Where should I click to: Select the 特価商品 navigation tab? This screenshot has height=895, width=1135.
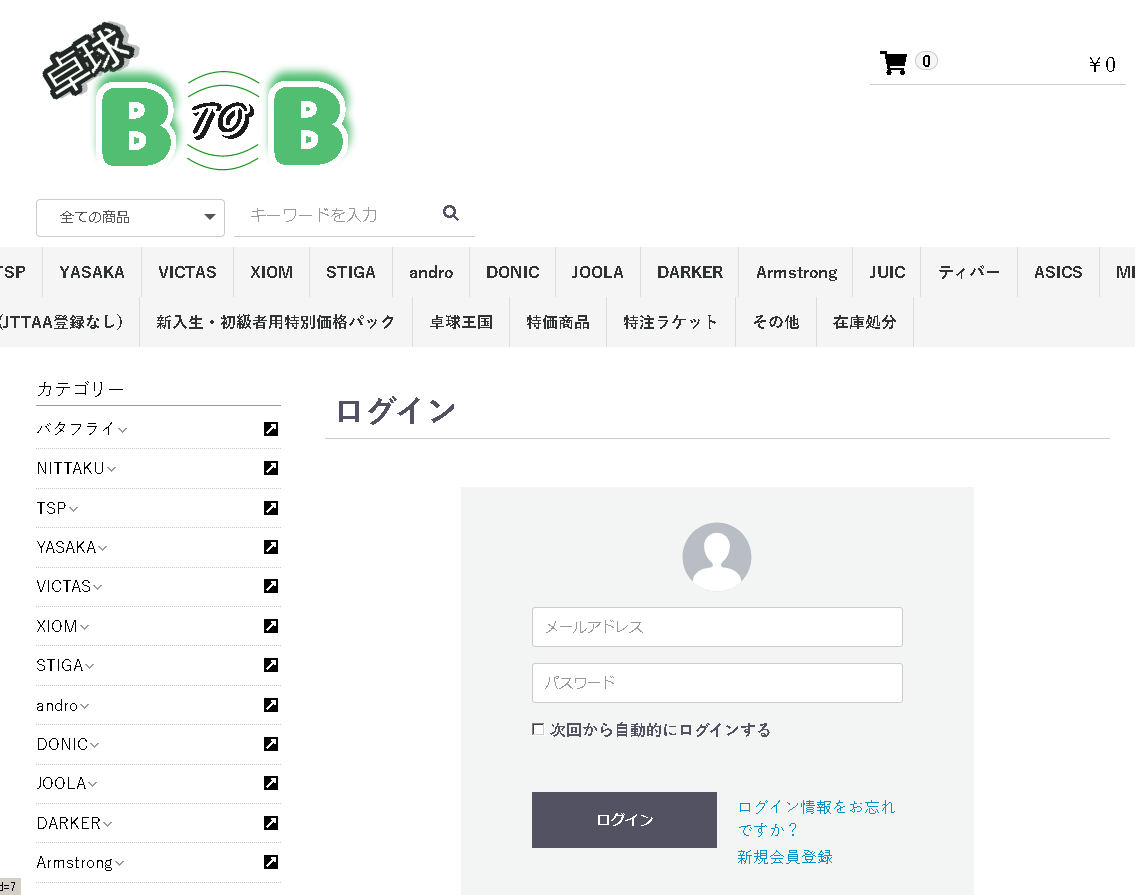(x=558, y=321)
